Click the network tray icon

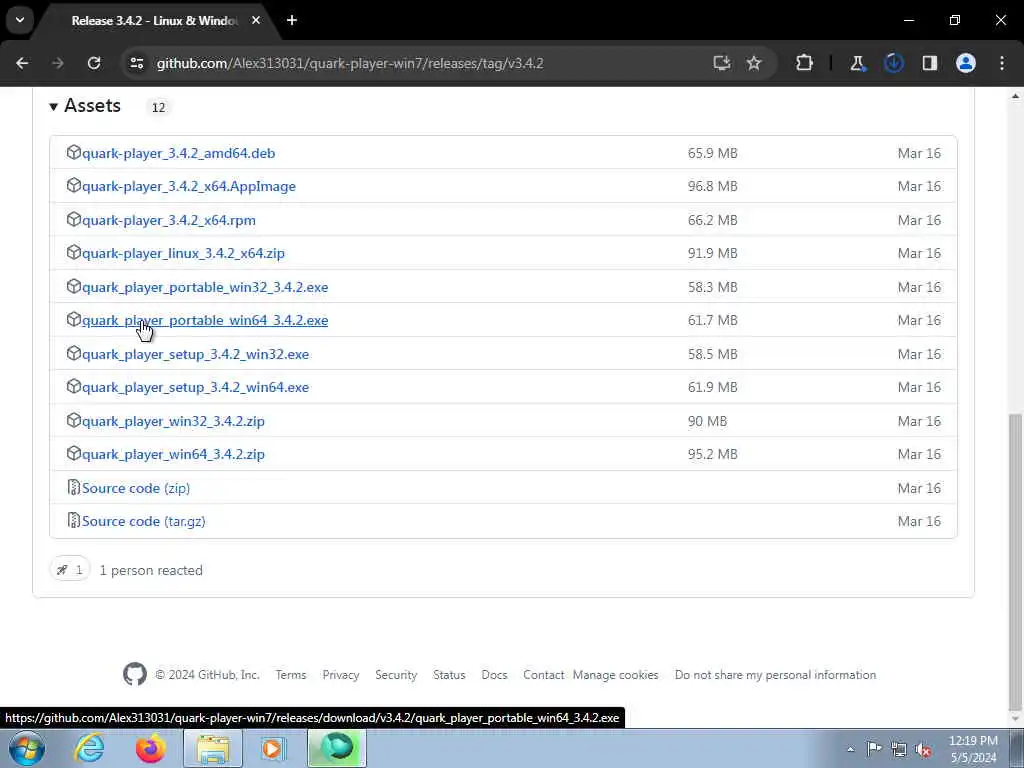pos(899,749)
